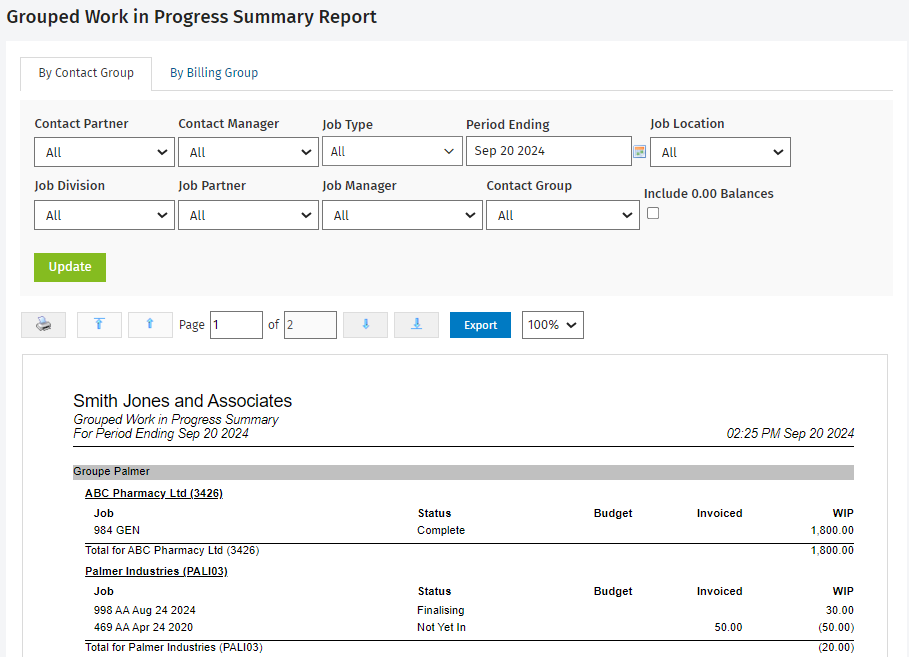Viewport: 909px width, 657px height.
Task: Go to the next report page
Action: [x=365, y=325]
